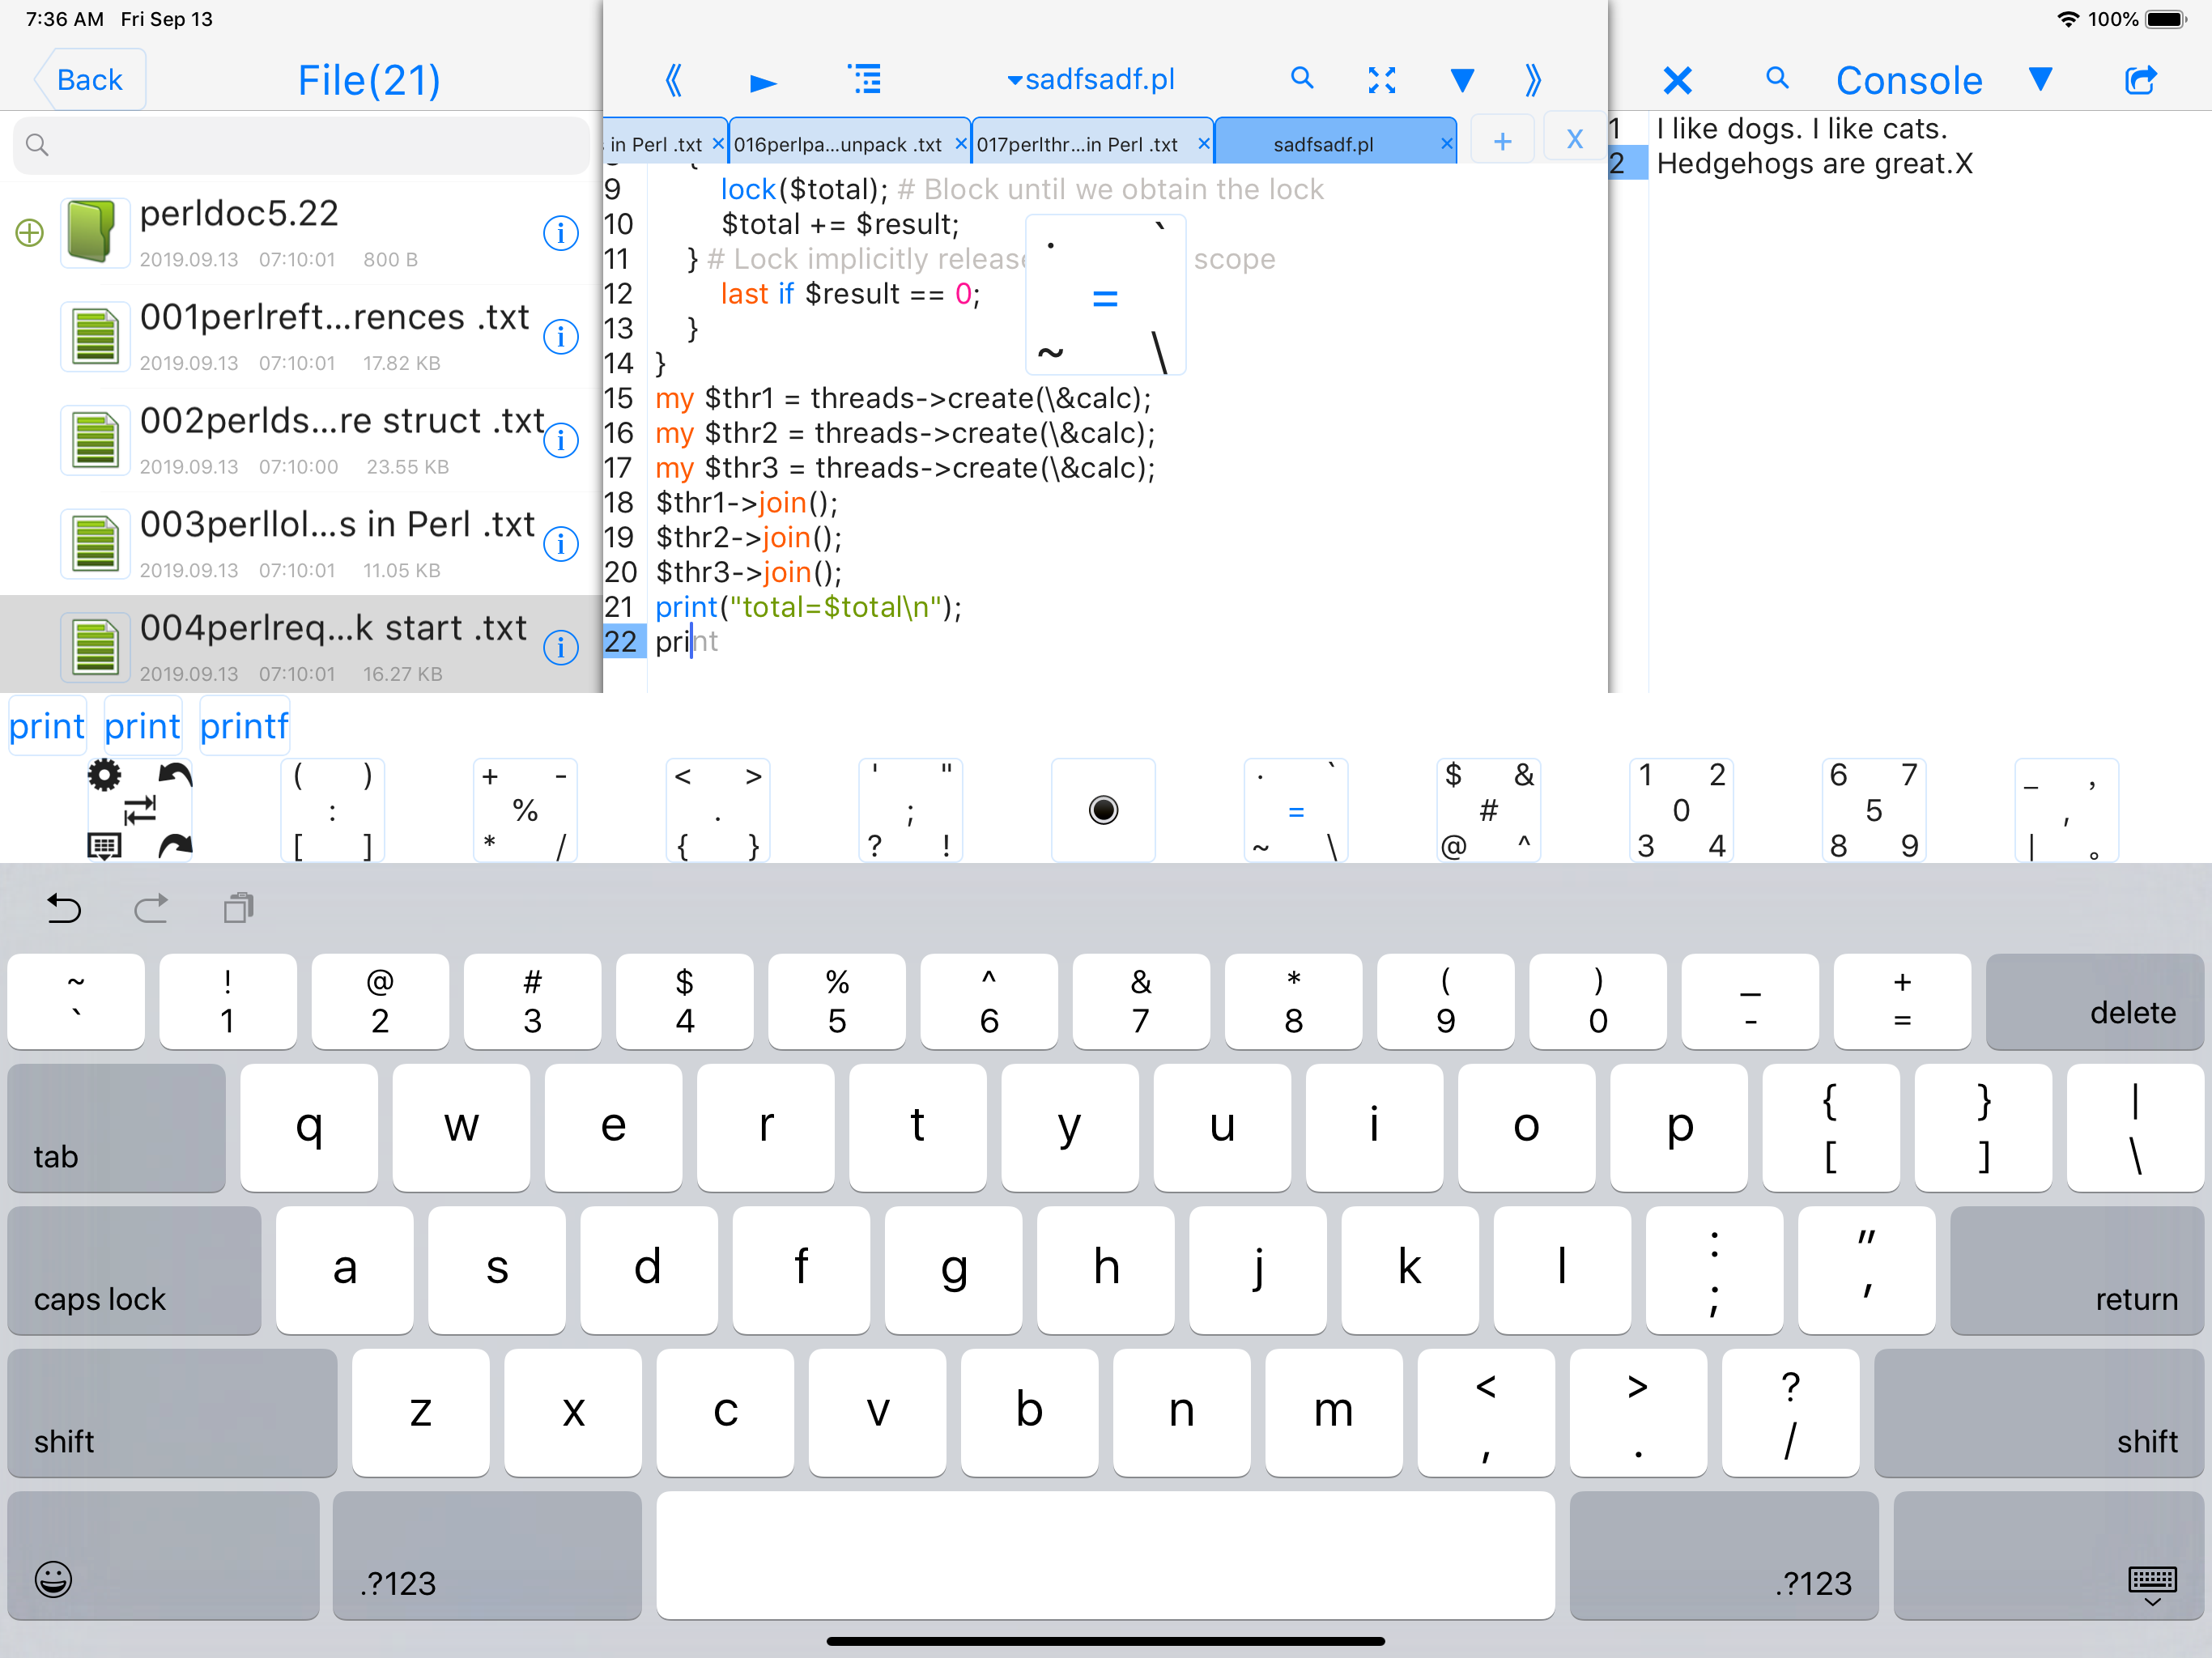The height and width of the screenshot is (1658, 2212).
Task: Tap keyboard undo arrow icon
Action: coord(64,908)
